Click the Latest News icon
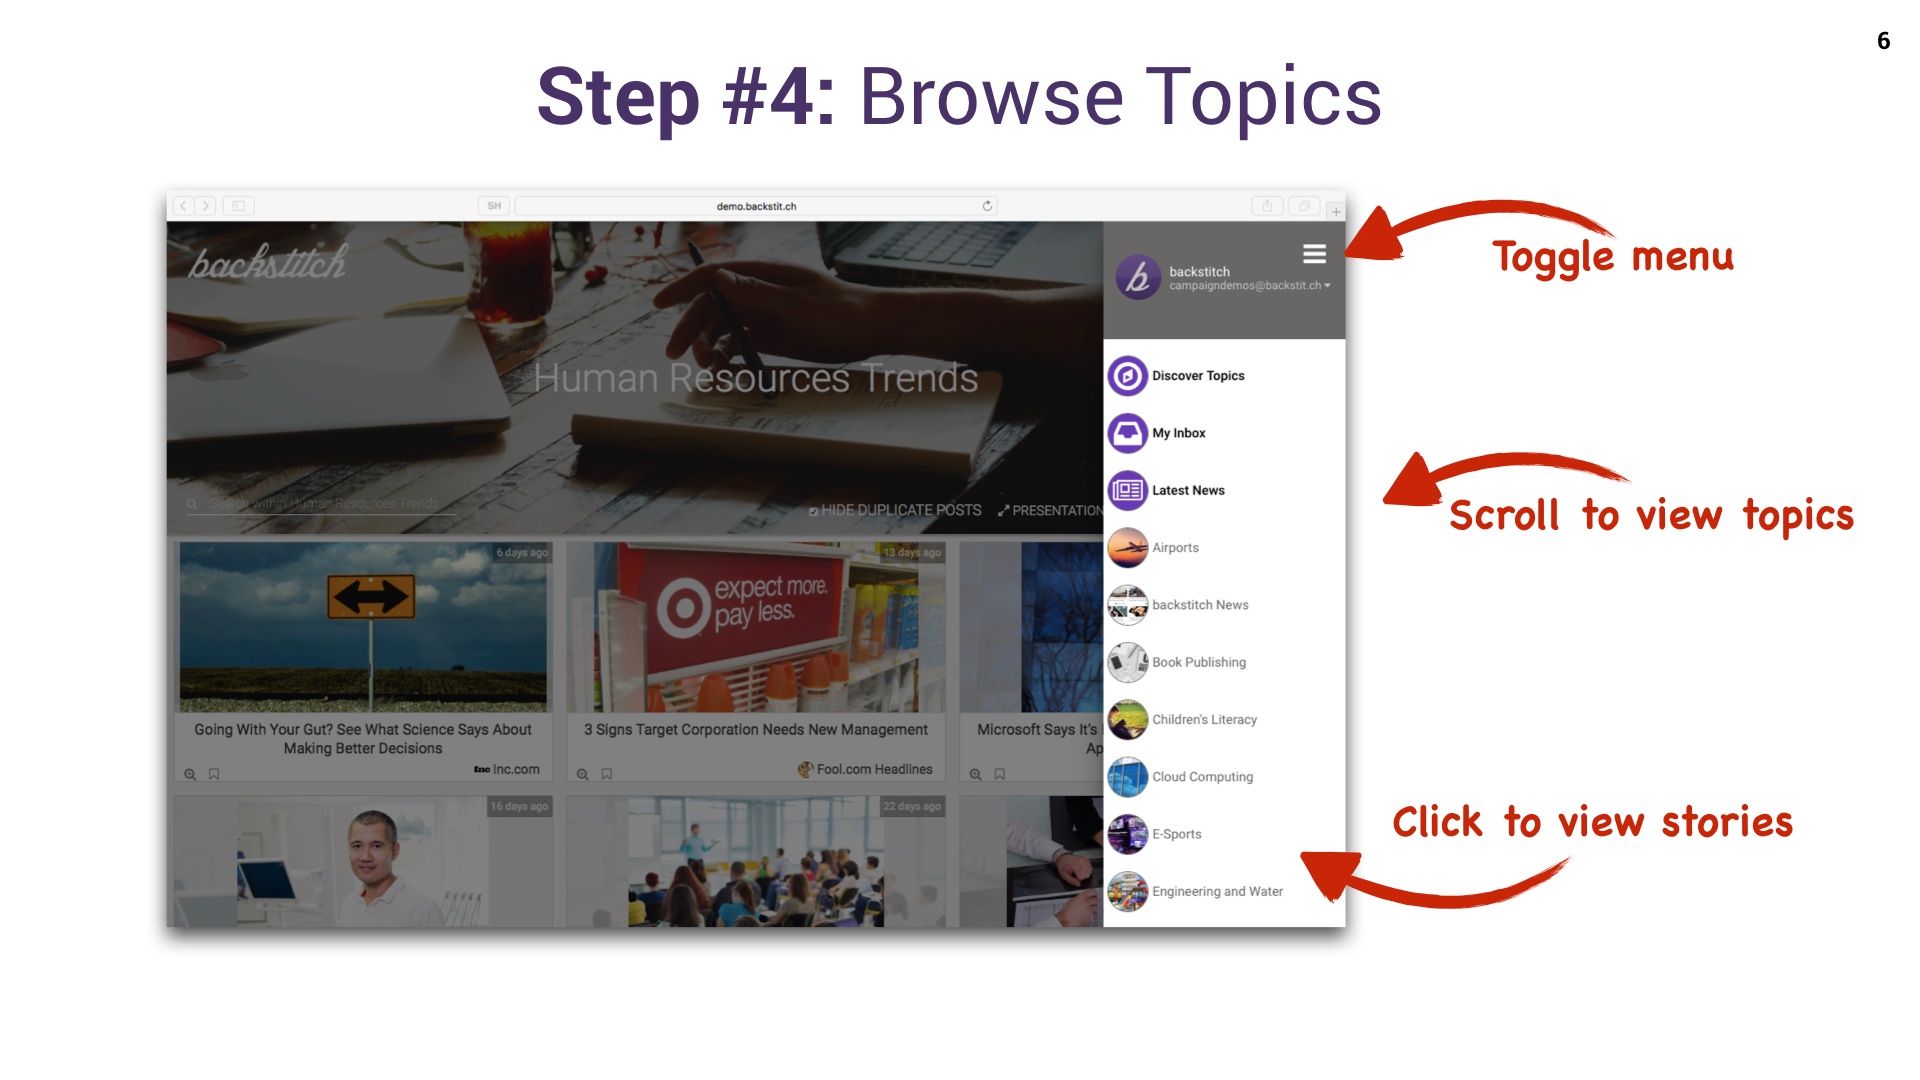The height and width of the screenshot is (1080, 1920). coord(1127,489)
